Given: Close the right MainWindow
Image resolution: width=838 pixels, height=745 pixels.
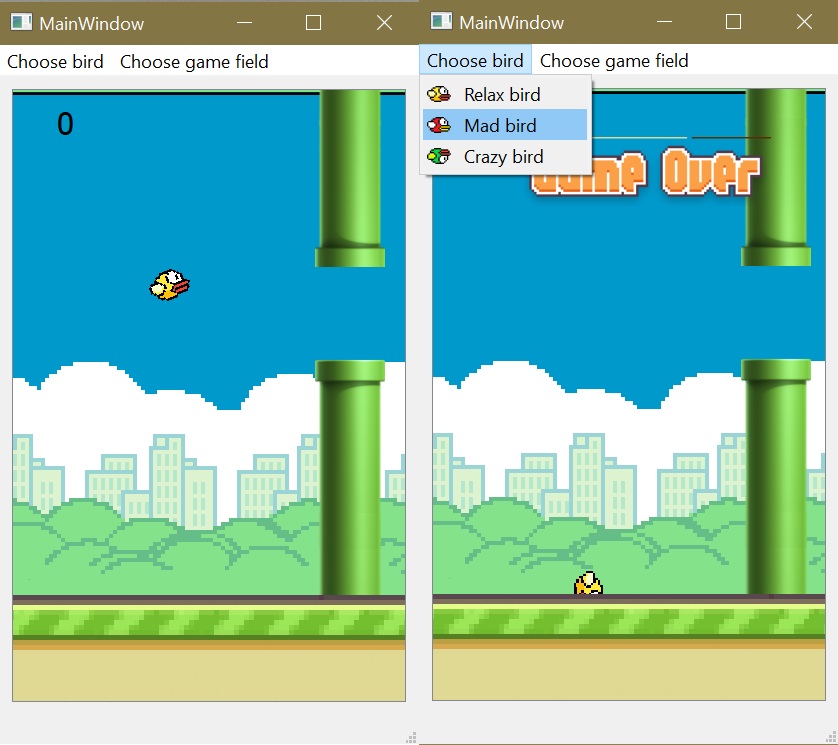Looking at the screenshot, I should click(x=804, y=23).
